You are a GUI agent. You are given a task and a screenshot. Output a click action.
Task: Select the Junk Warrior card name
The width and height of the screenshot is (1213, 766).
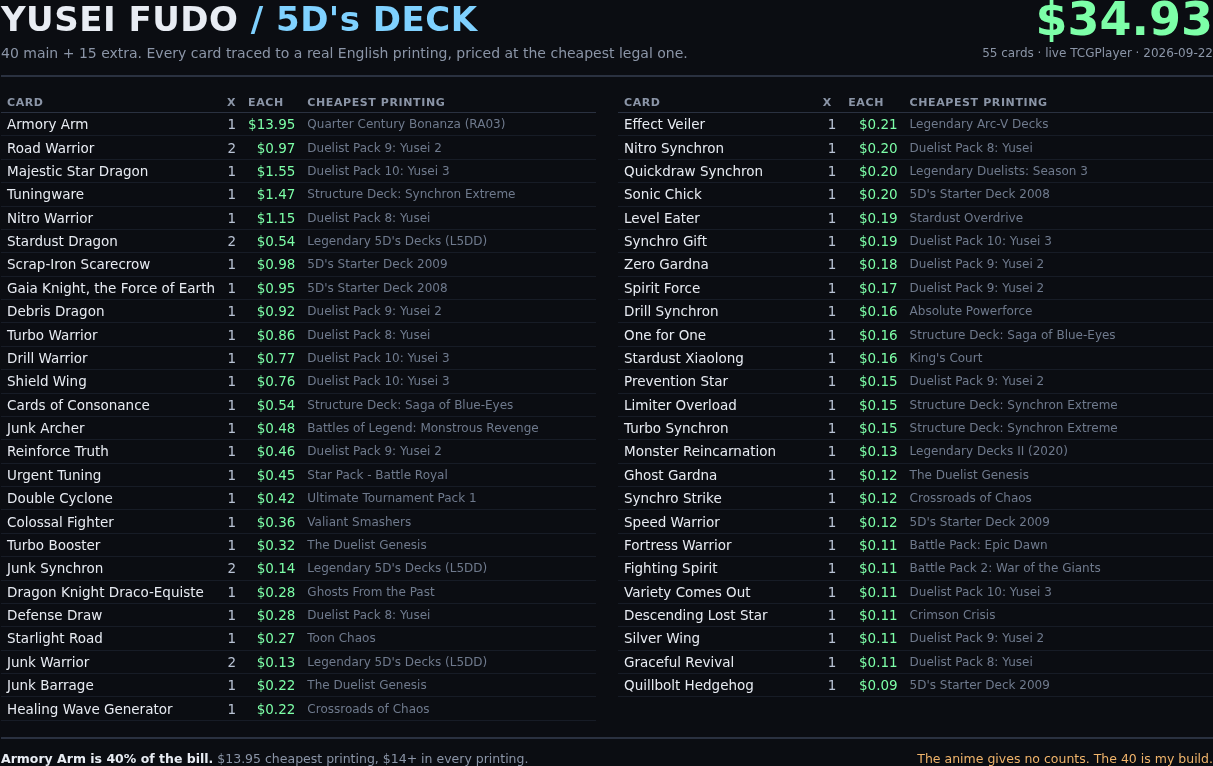coord(48,662)
